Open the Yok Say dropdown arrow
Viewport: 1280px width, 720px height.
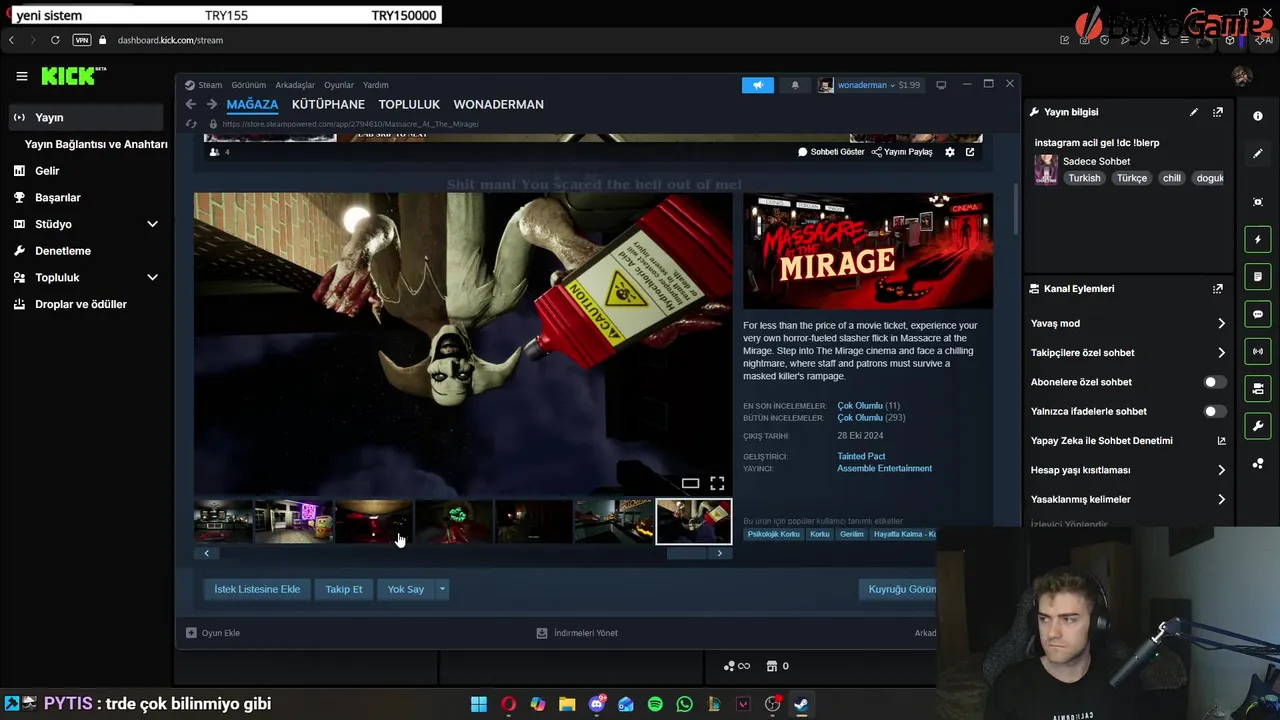[442, 589]
